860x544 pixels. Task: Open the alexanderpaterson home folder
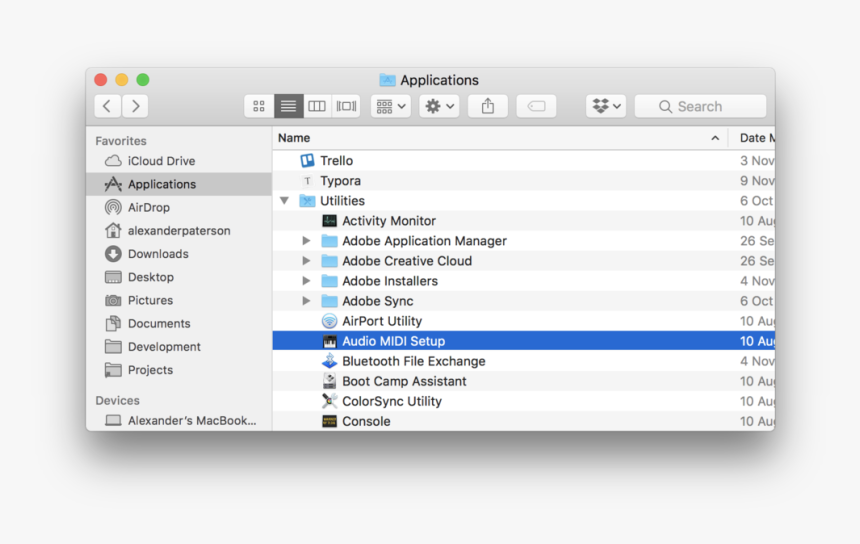[179, 230]
